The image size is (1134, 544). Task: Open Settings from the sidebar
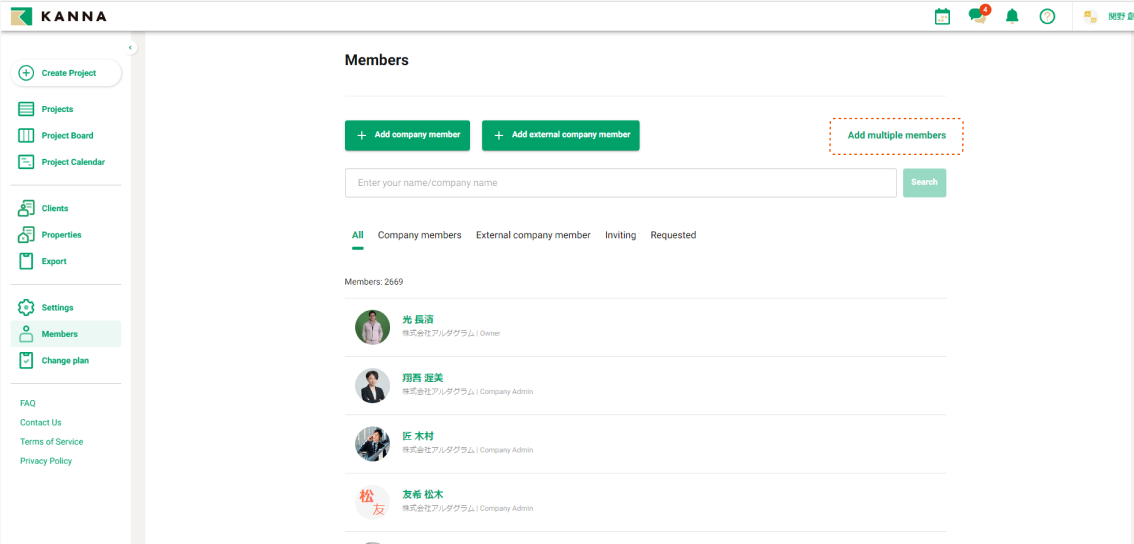[57, 308]
